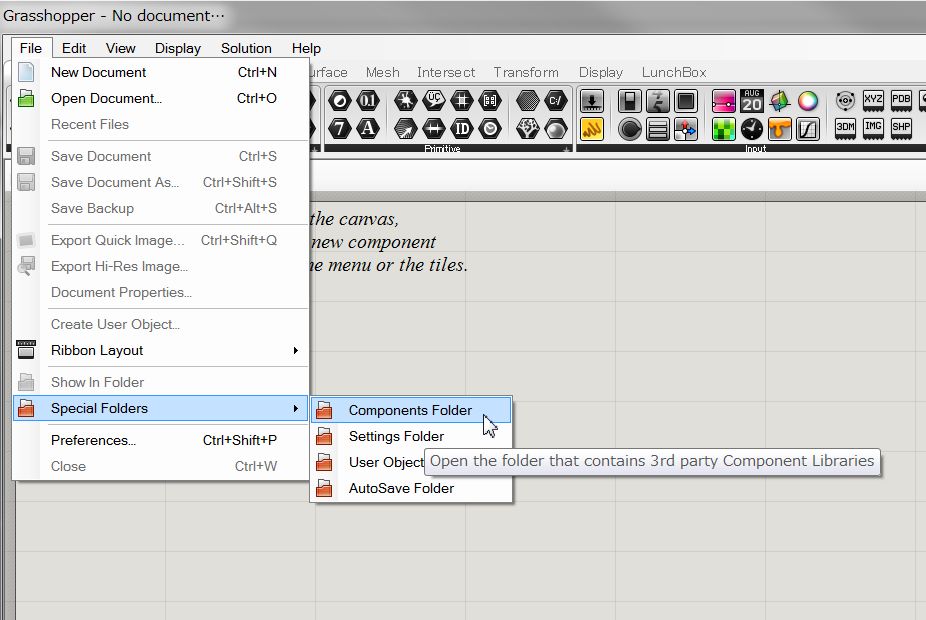Select the Value List input icon
The image size is (926, 620).
click(657, 129)
